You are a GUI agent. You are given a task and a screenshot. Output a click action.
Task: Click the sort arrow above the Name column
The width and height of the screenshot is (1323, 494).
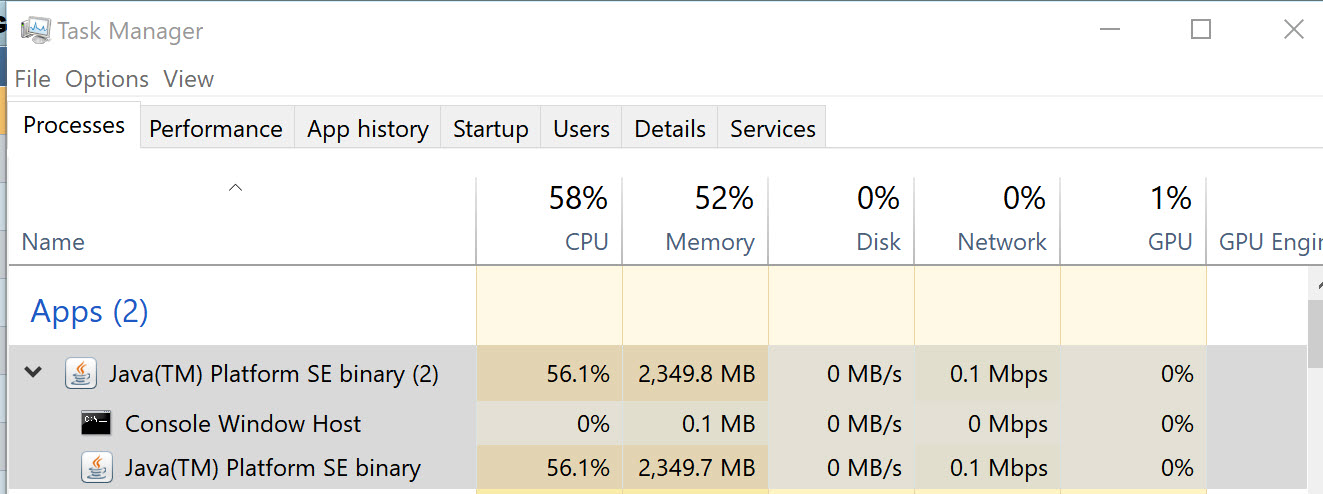click(x=235, y=187)
